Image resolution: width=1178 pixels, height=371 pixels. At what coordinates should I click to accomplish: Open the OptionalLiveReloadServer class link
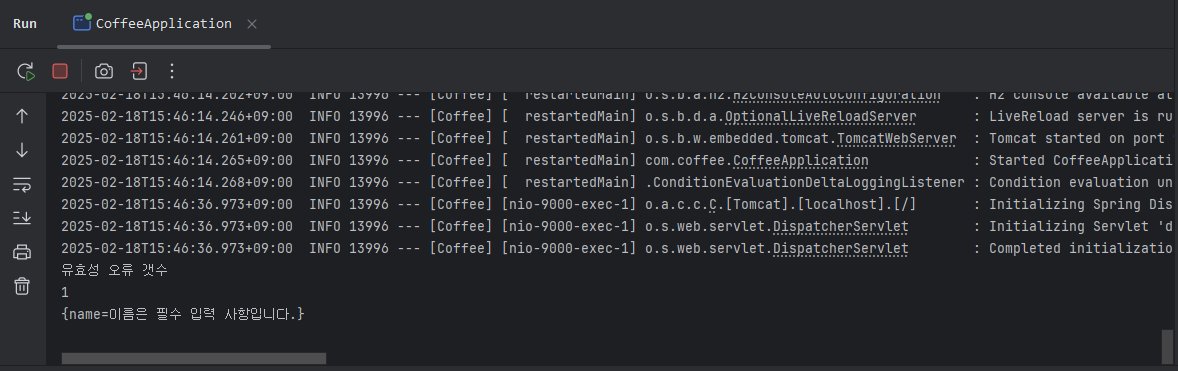tap(820, 117)
